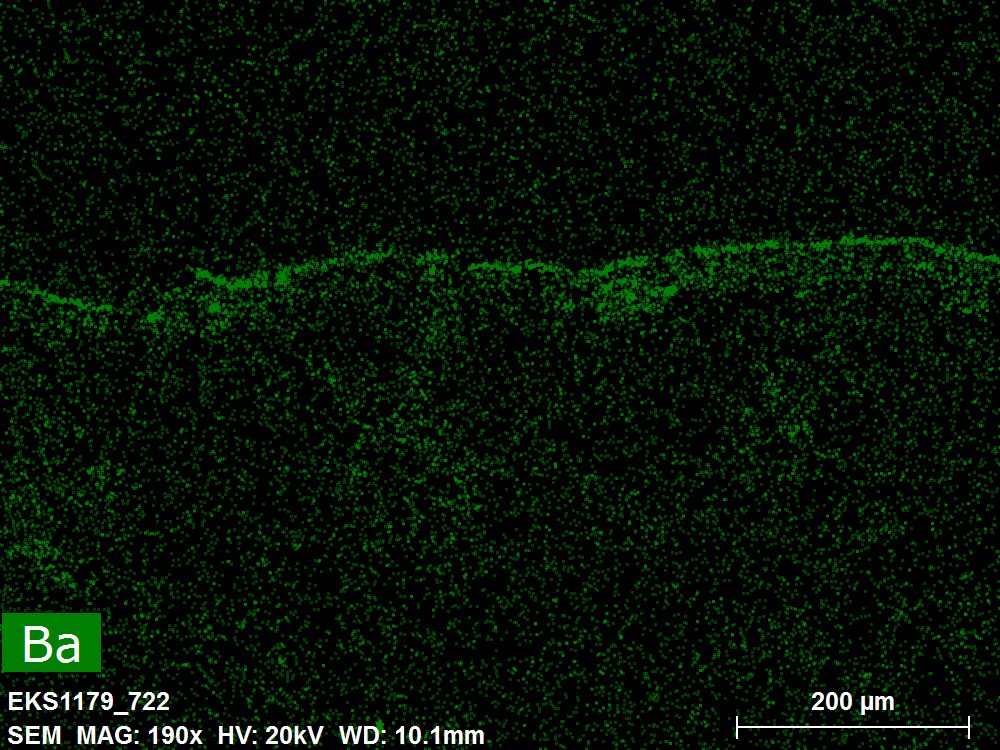1000x750 pixels.
Task: Click the isolated bright spot below left band
Action: 155,317
